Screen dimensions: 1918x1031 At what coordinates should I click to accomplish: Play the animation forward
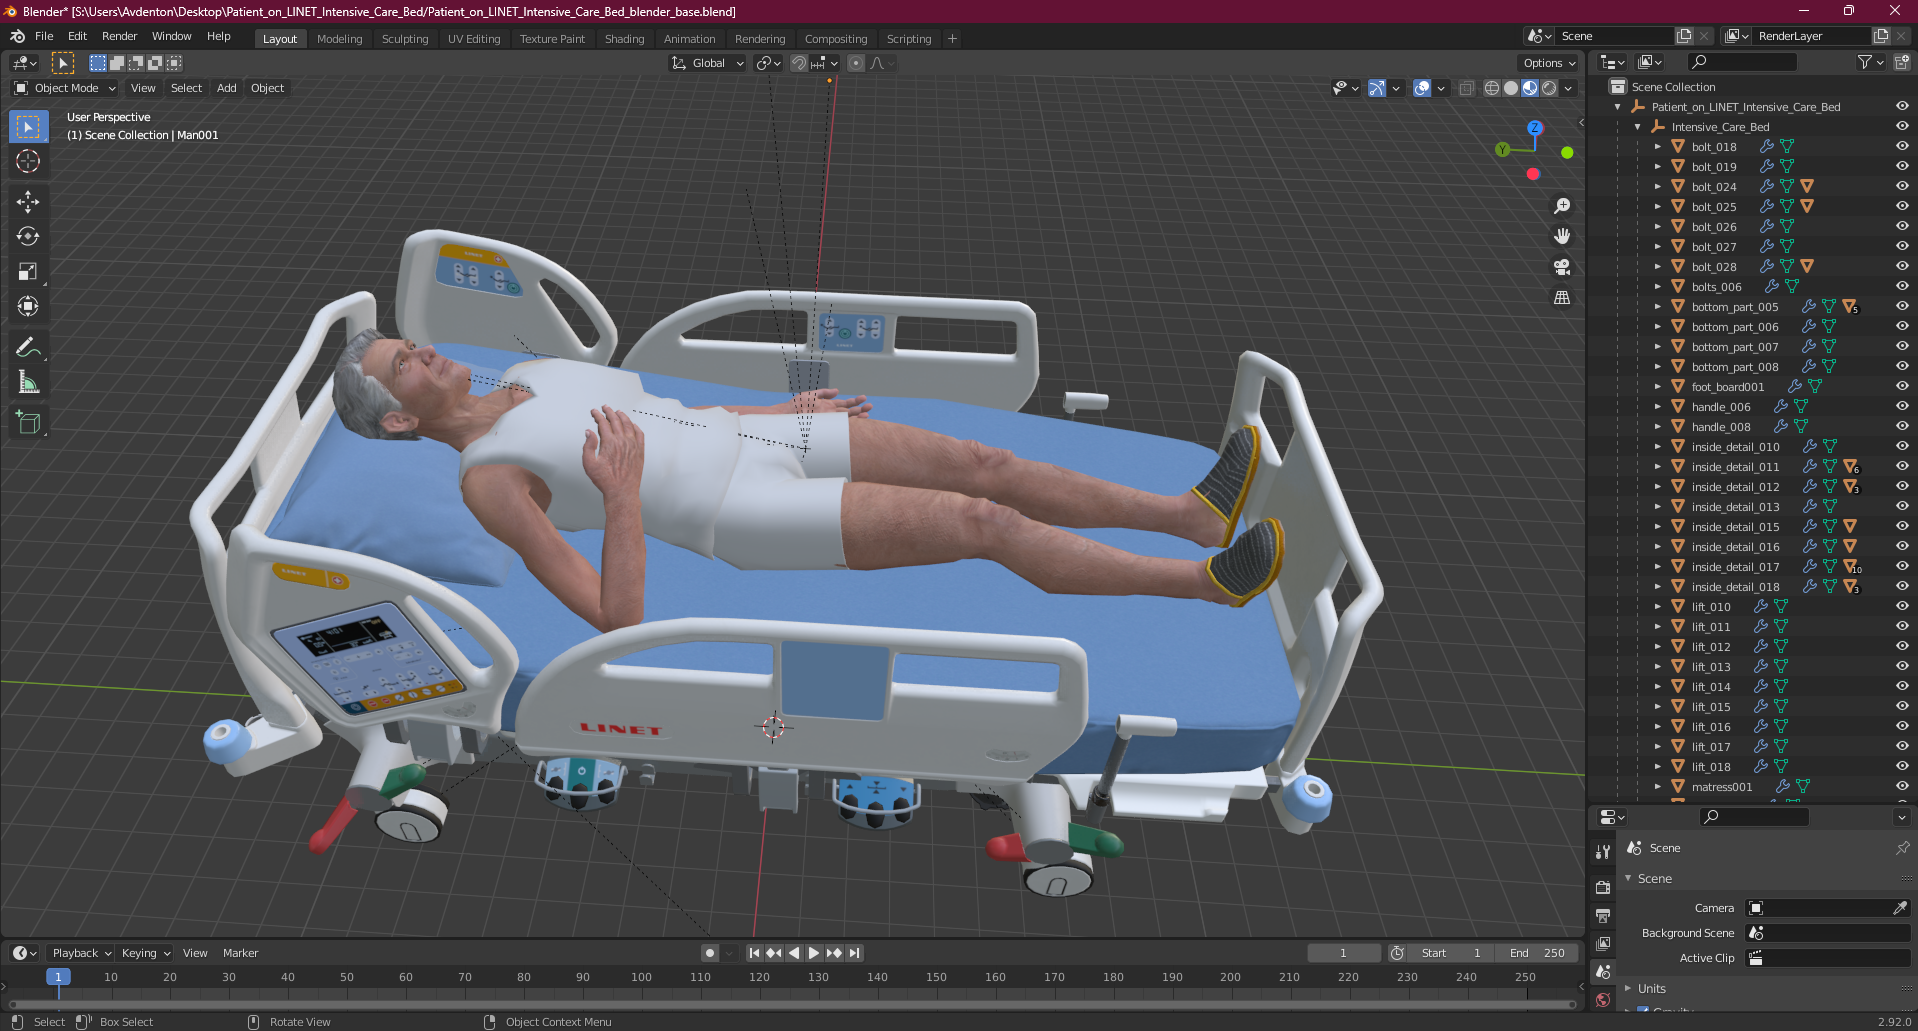[x=814, y=953]
